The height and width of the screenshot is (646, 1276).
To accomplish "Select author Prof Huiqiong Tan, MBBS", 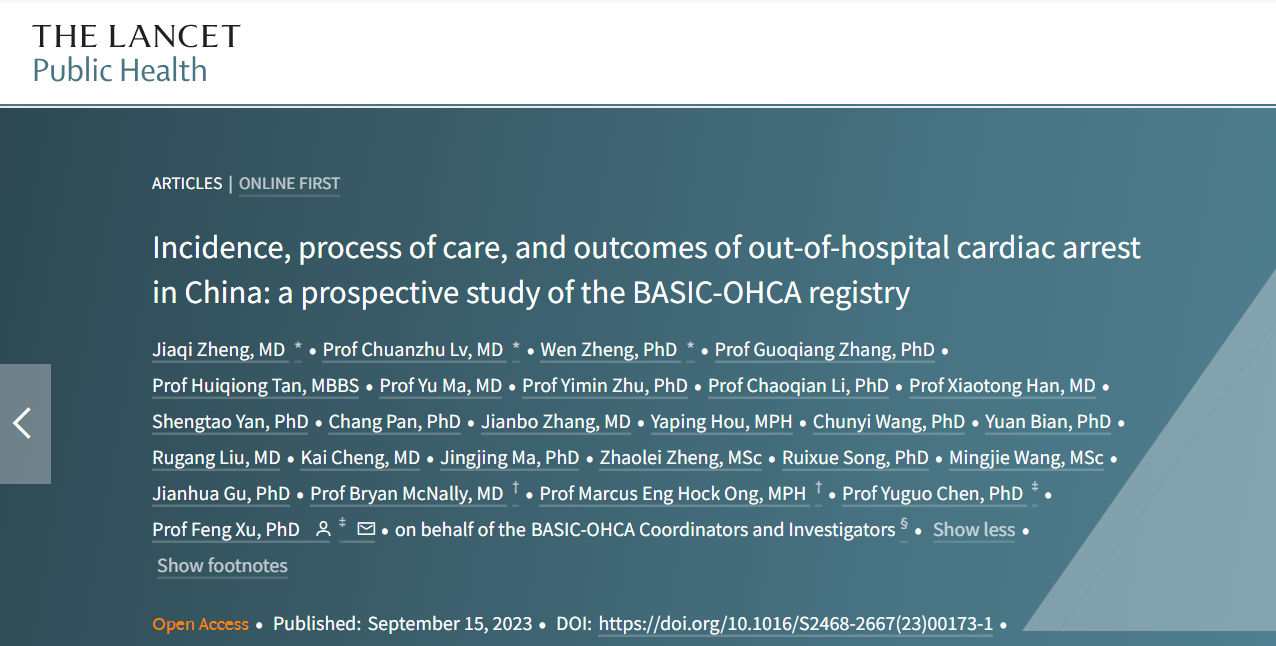I will [255, 386].
